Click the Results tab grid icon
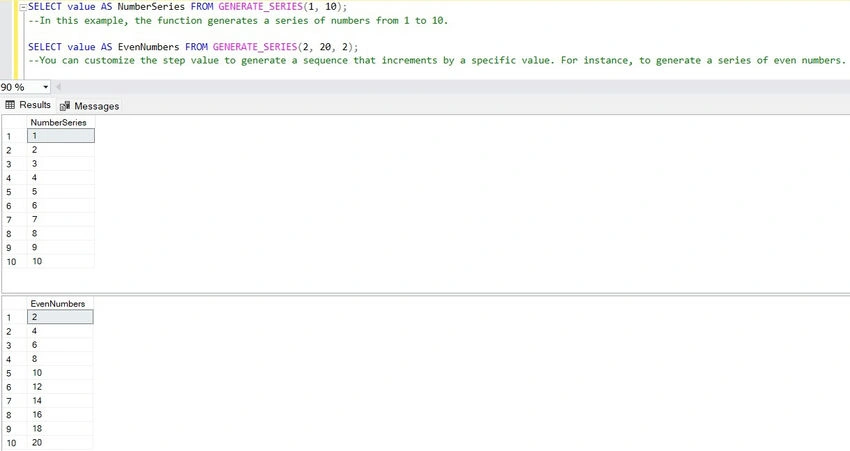The height and width of the screenshot is (451, 850). tap(10, 105)
